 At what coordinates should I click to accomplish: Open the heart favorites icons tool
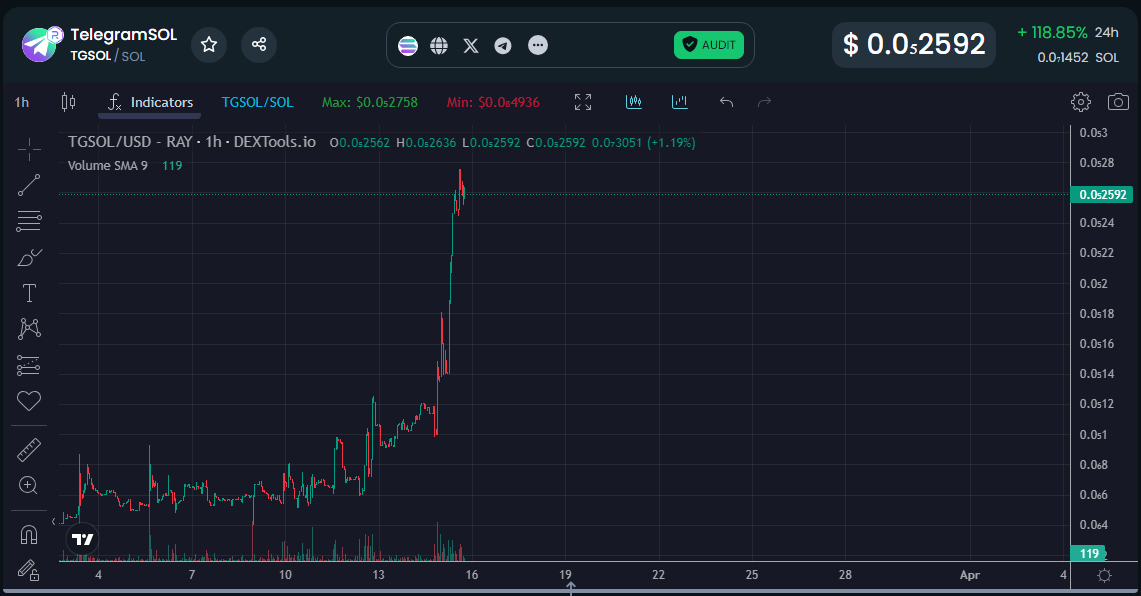pos(29,400)
